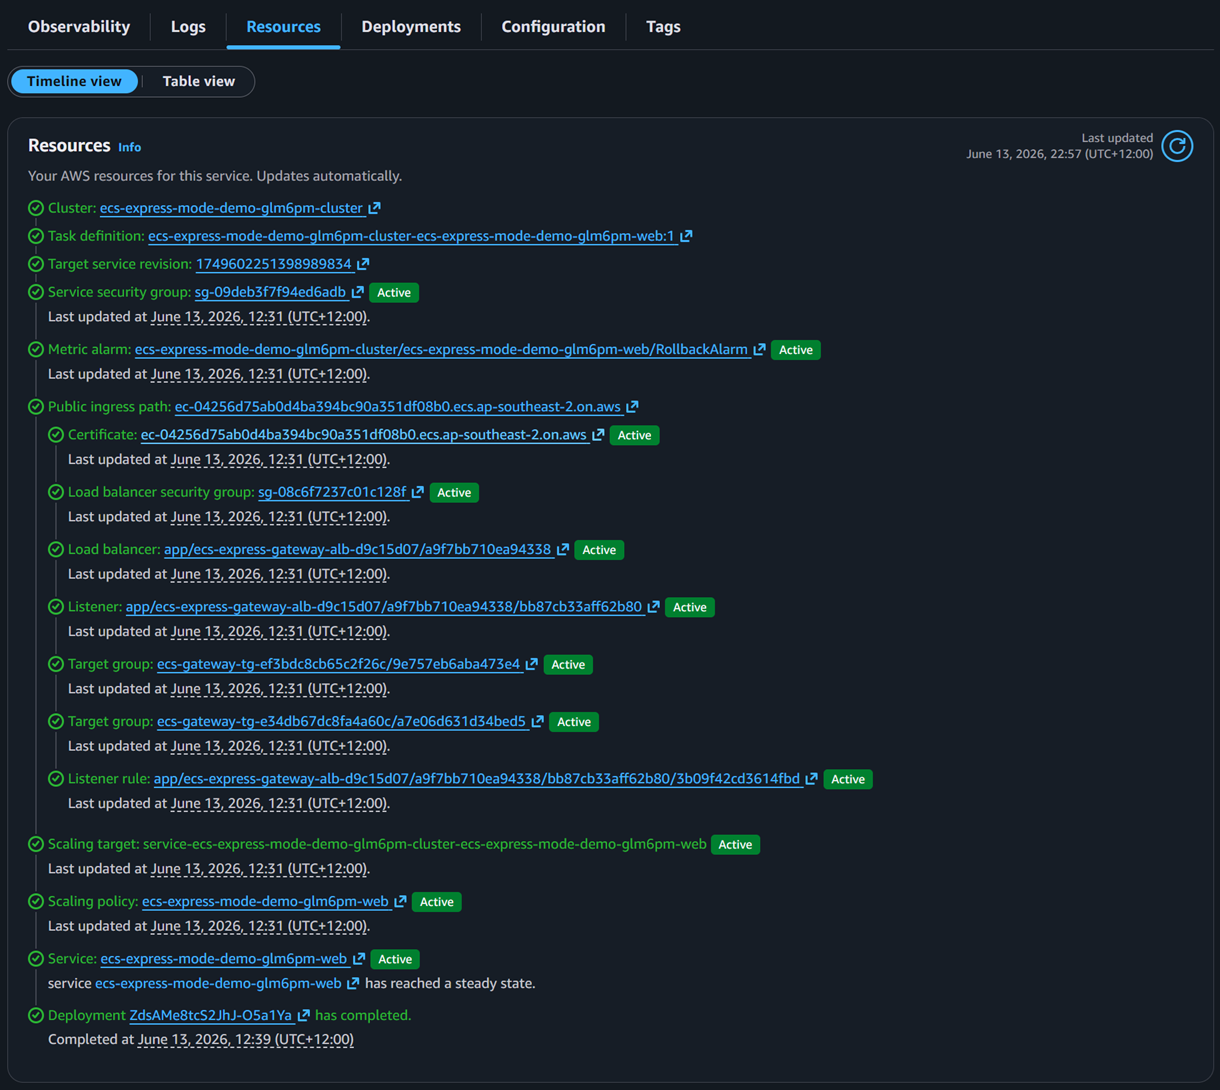Open deployment ZdsAMe8tcS2JhJ-O5a1Ya link

pyautogui.click(x=211, y=1015)
